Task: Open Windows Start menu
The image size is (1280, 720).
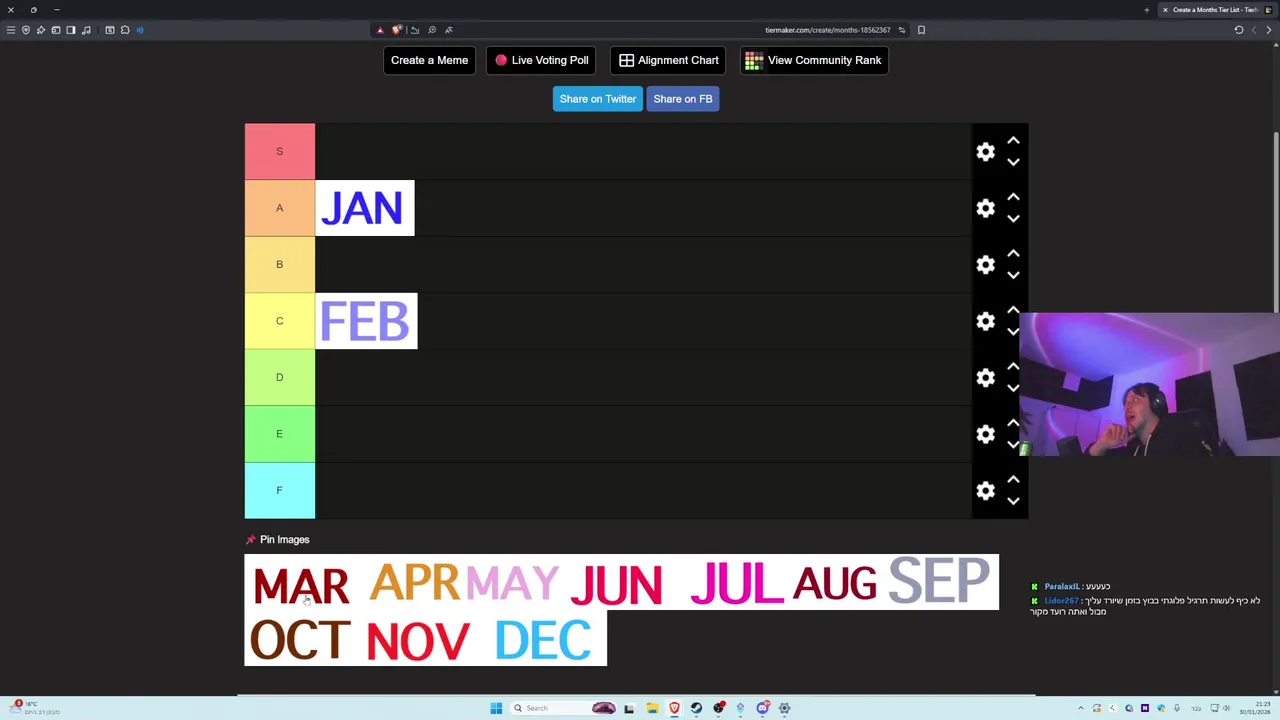Action: pyautogui.click(x=496, y=708)
